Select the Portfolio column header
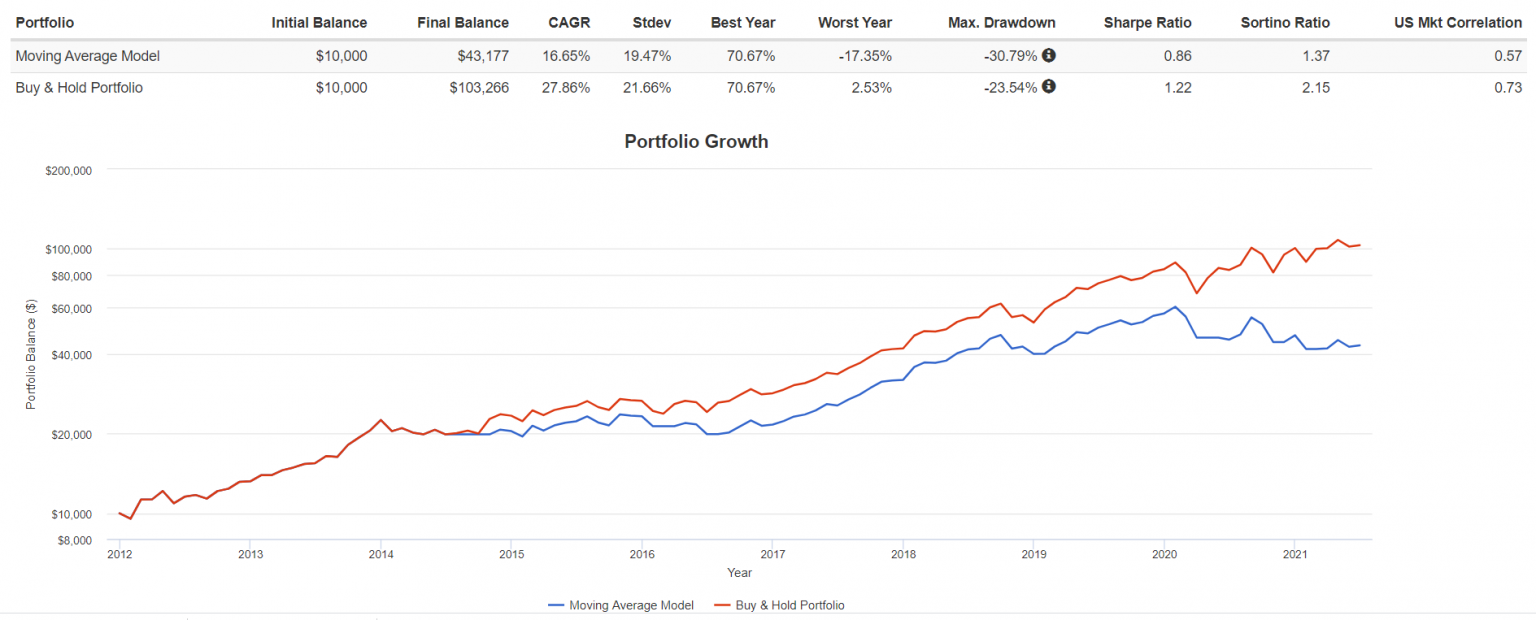The height and width of the screenshot is (620, 1536). click(45, 22)
